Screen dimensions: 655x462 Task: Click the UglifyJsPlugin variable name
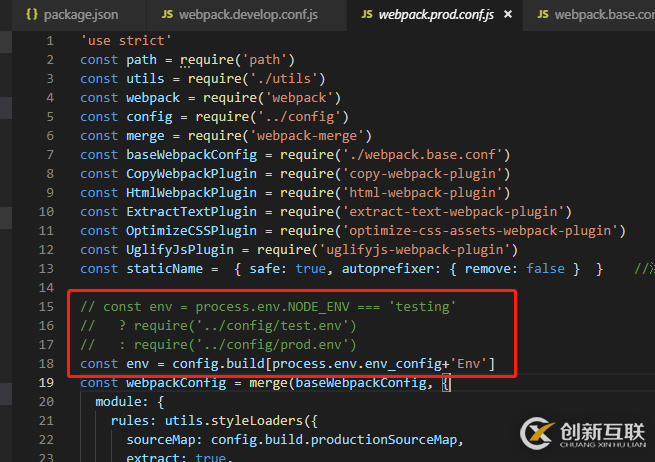[175, 249]
